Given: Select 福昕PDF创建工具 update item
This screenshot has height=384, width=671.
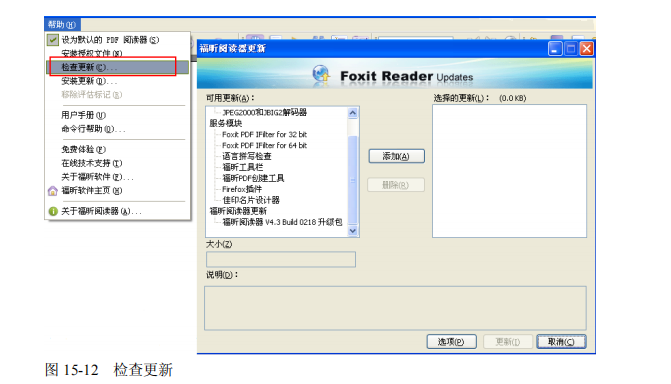Looking at the screenshot, I should 253,178.
